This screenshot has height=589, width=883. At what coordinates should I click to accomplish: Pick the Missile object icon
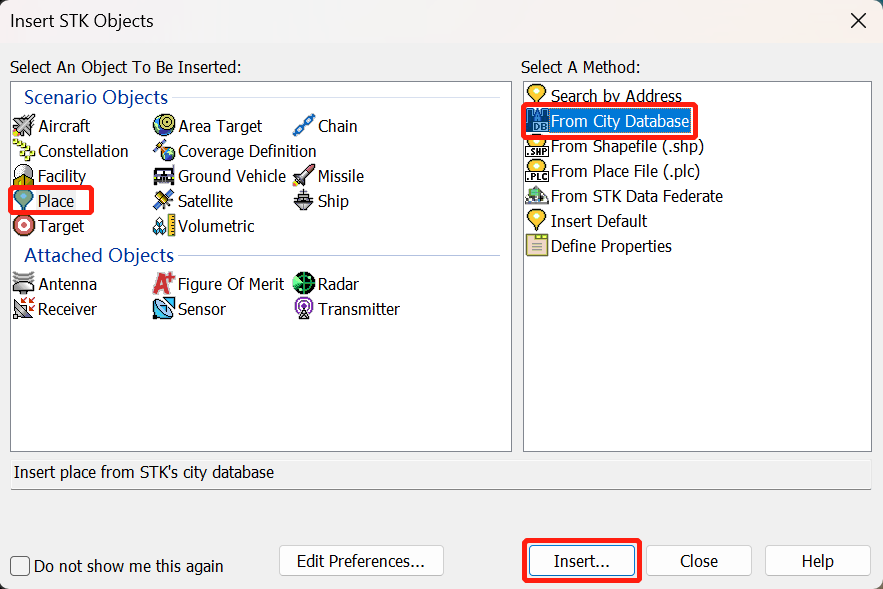coord(304,176)
